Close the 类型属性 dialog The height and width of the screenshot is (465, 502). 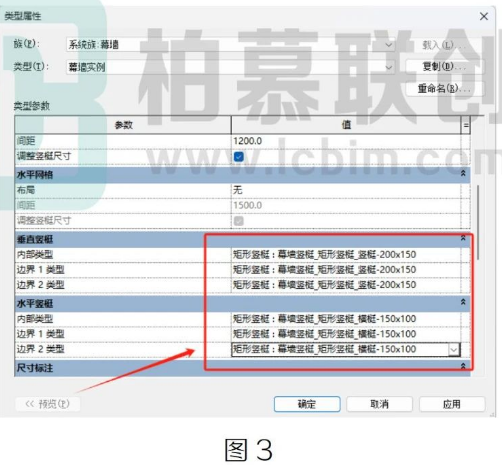point(484,16)
